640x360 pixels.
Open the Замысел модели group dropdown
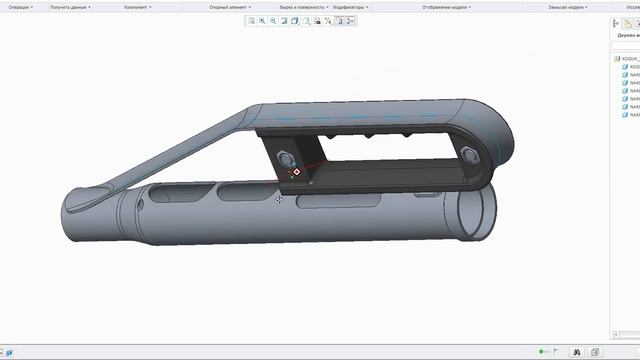pos(568,7)
